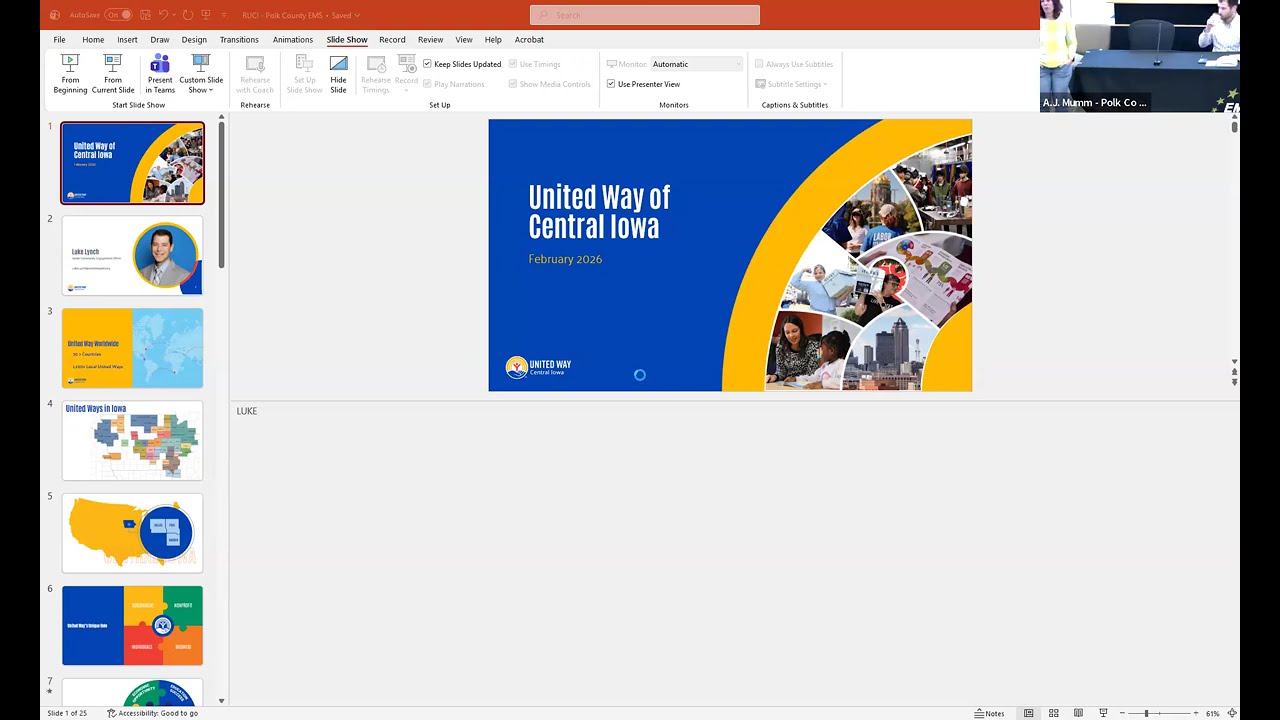Click Accessibility: Good to go status
1280x720 pixels.
click(152, 713)
